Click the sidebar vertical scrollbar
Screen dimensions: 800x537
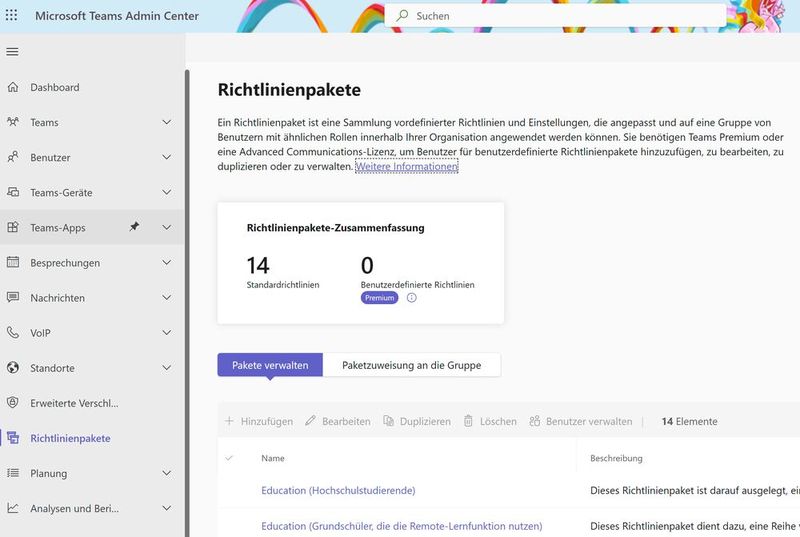(187, 303)
